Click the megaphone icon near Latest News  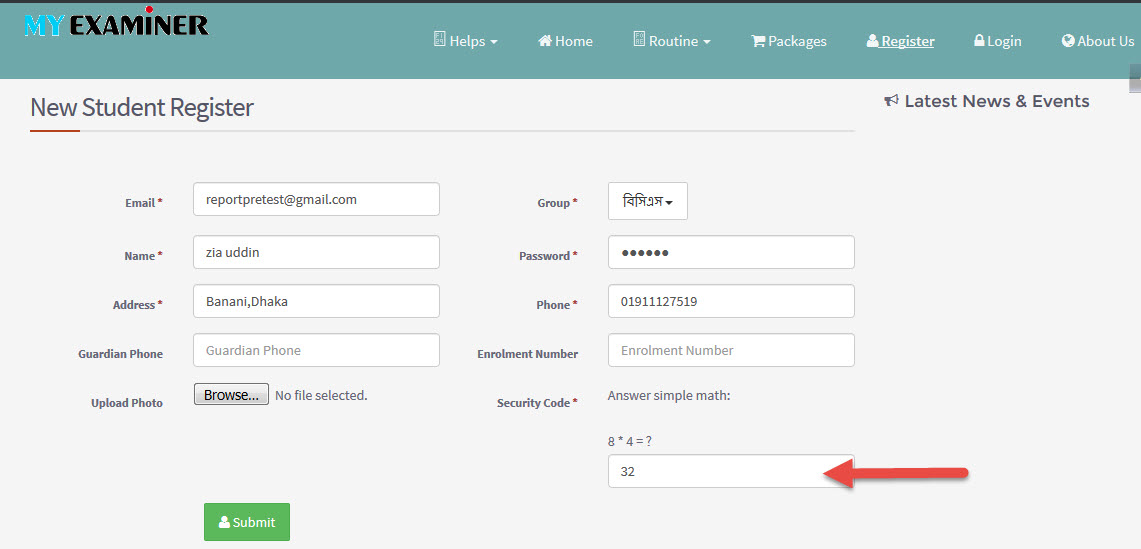[x=892, y=101]
